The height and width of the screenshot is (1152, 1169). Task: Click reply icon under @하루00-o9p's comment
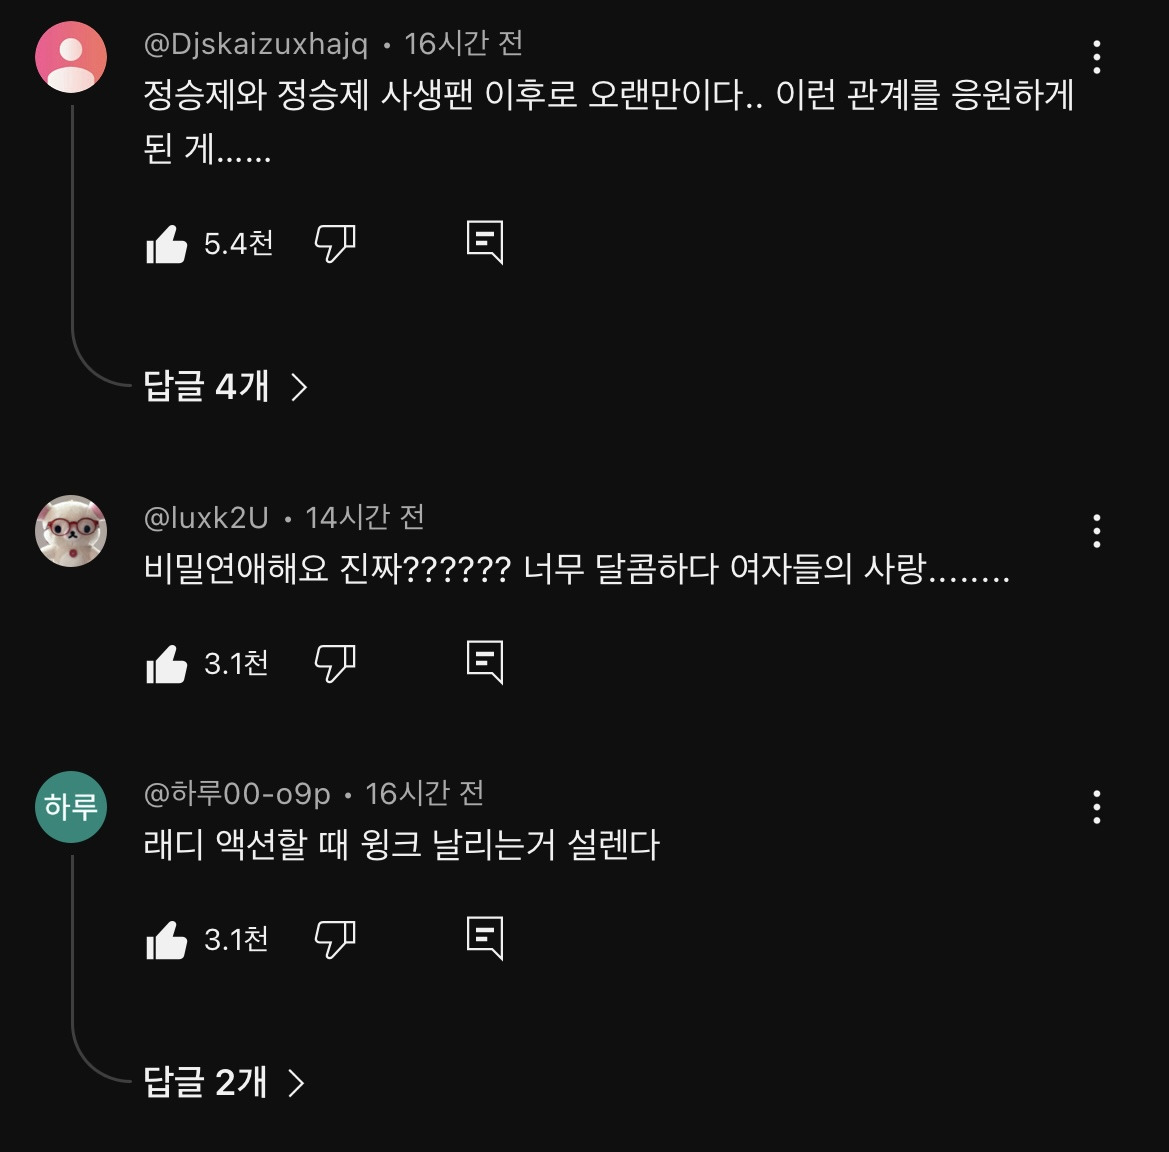(x=485, y=938)
